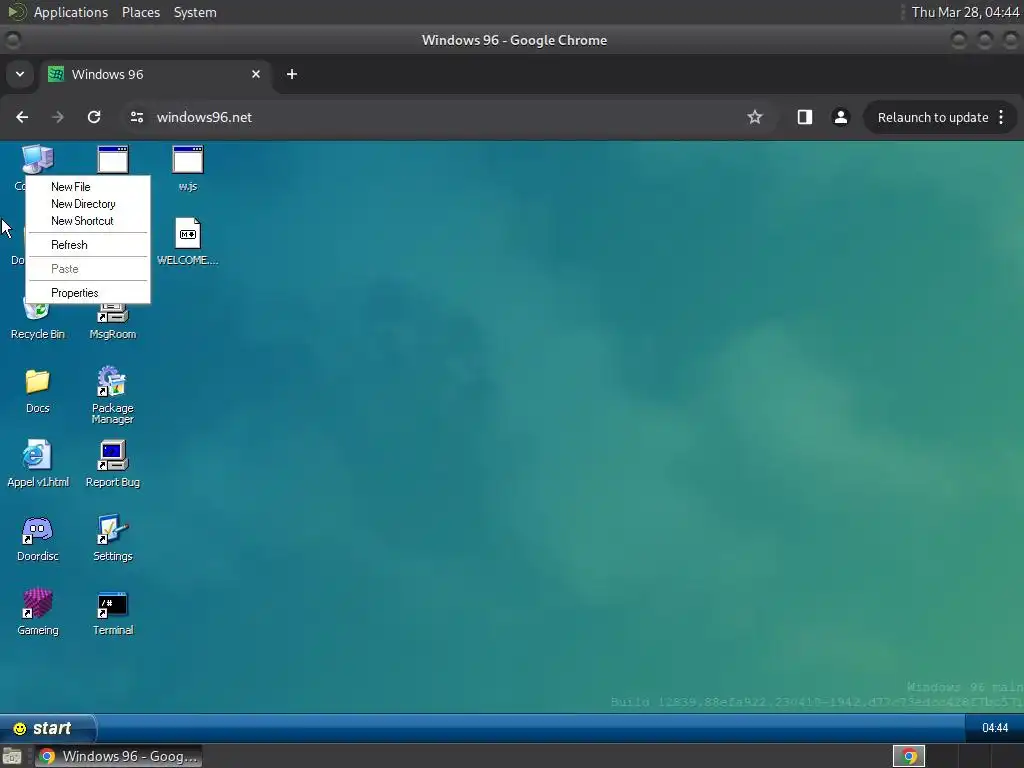This screenshot has width=1024, height=768.
Task: Click the show desktop icon in bottom panel
Action: 12,756
